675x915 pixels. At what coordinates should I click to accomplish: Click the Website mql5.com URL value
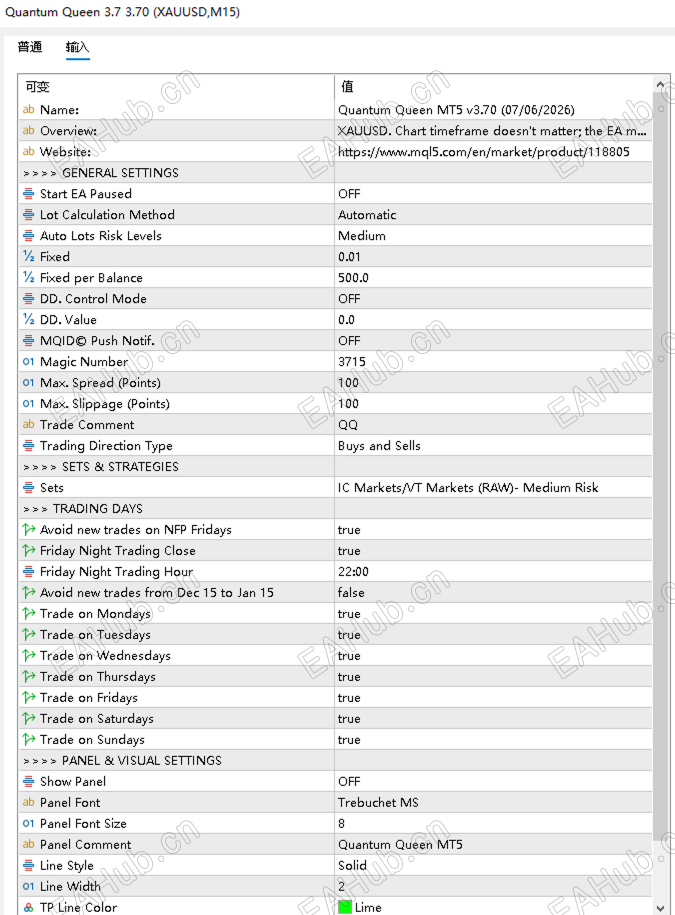[493, 152]
